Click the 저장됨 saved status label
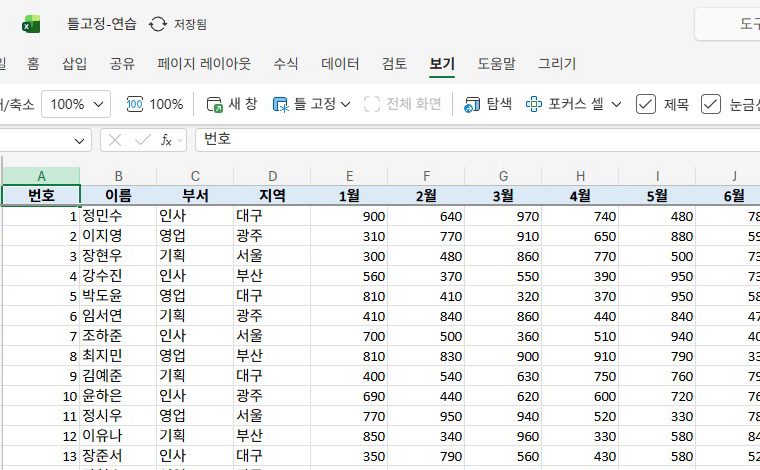Image resolution: width=760 pixels, height=470 pixels. click(x=190, y=24)
